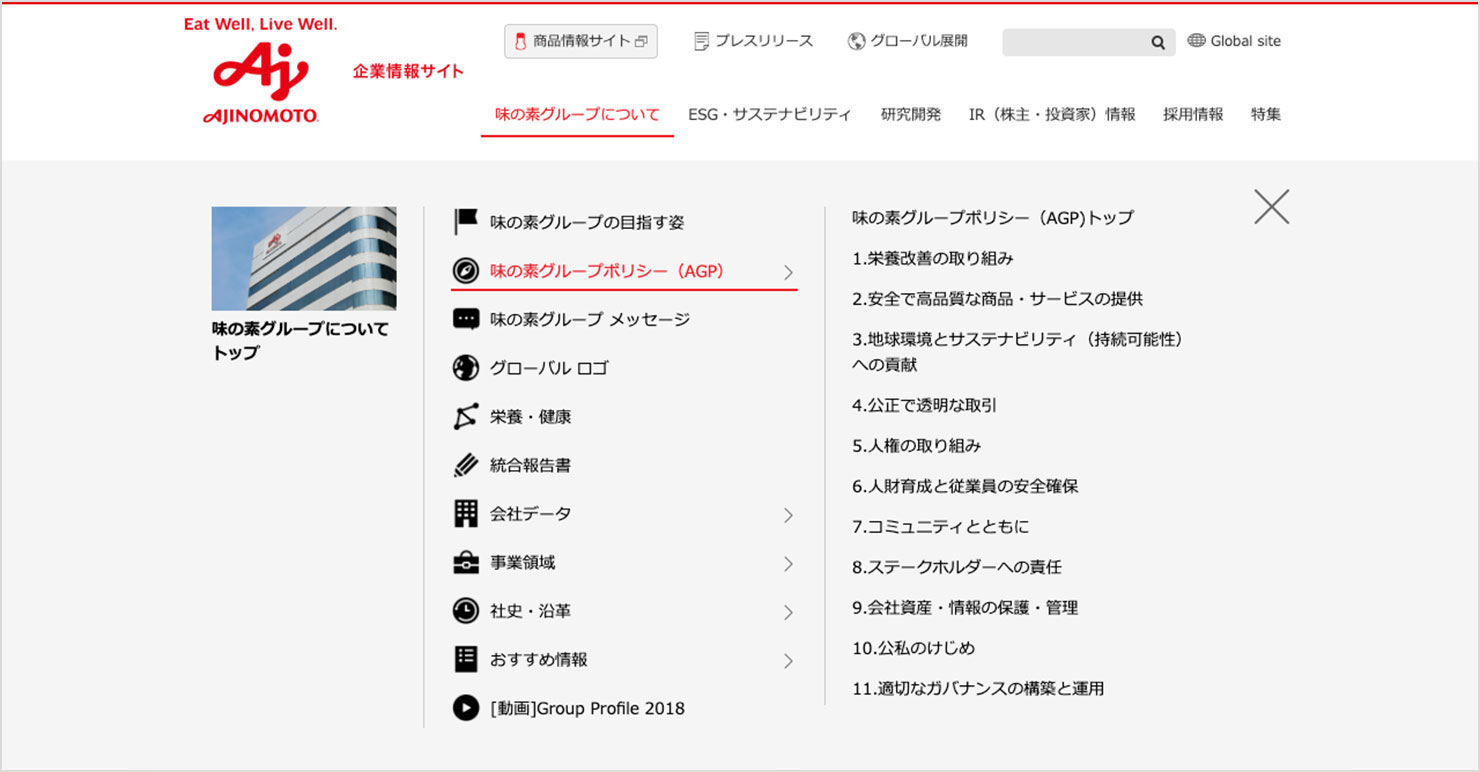Open 9.会社資産・情報の保護・管理 link
The width and height of the screenshot is (1480, 772).
coord(965,607)
